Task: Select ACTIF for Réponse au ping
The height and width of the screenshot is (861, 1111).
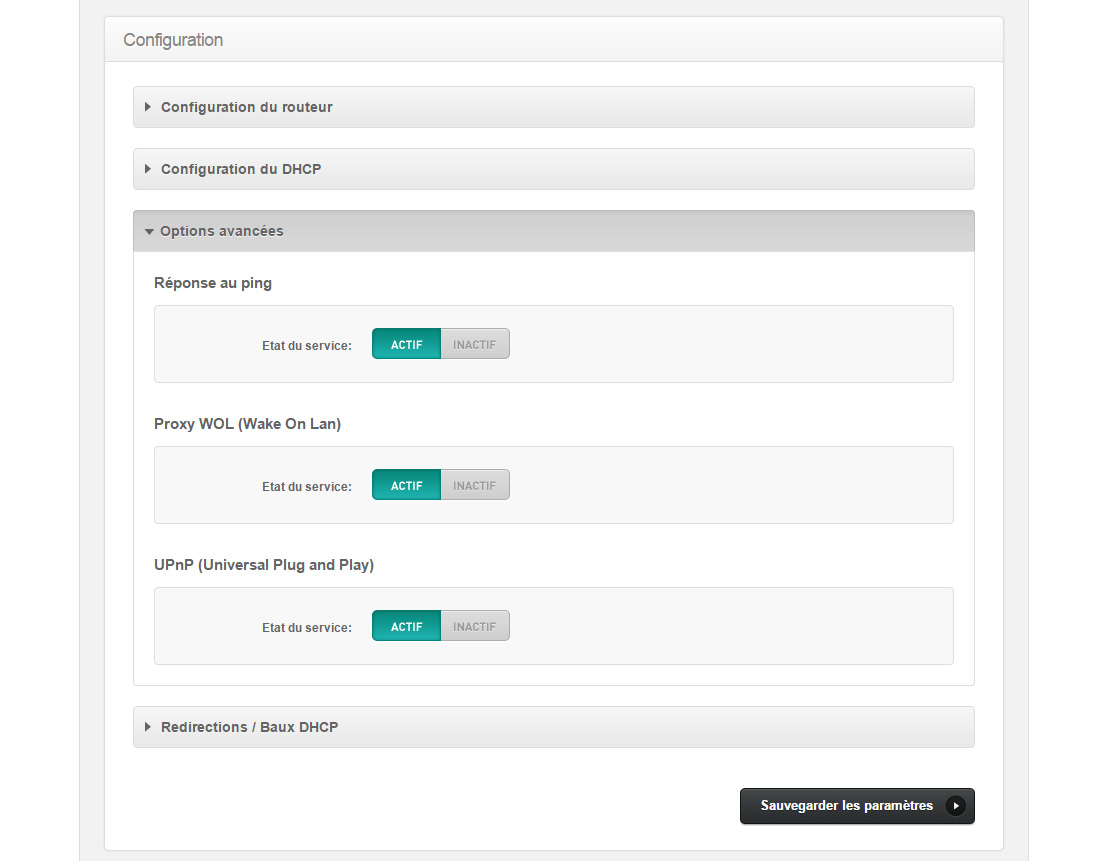Action: click(406, 345)
